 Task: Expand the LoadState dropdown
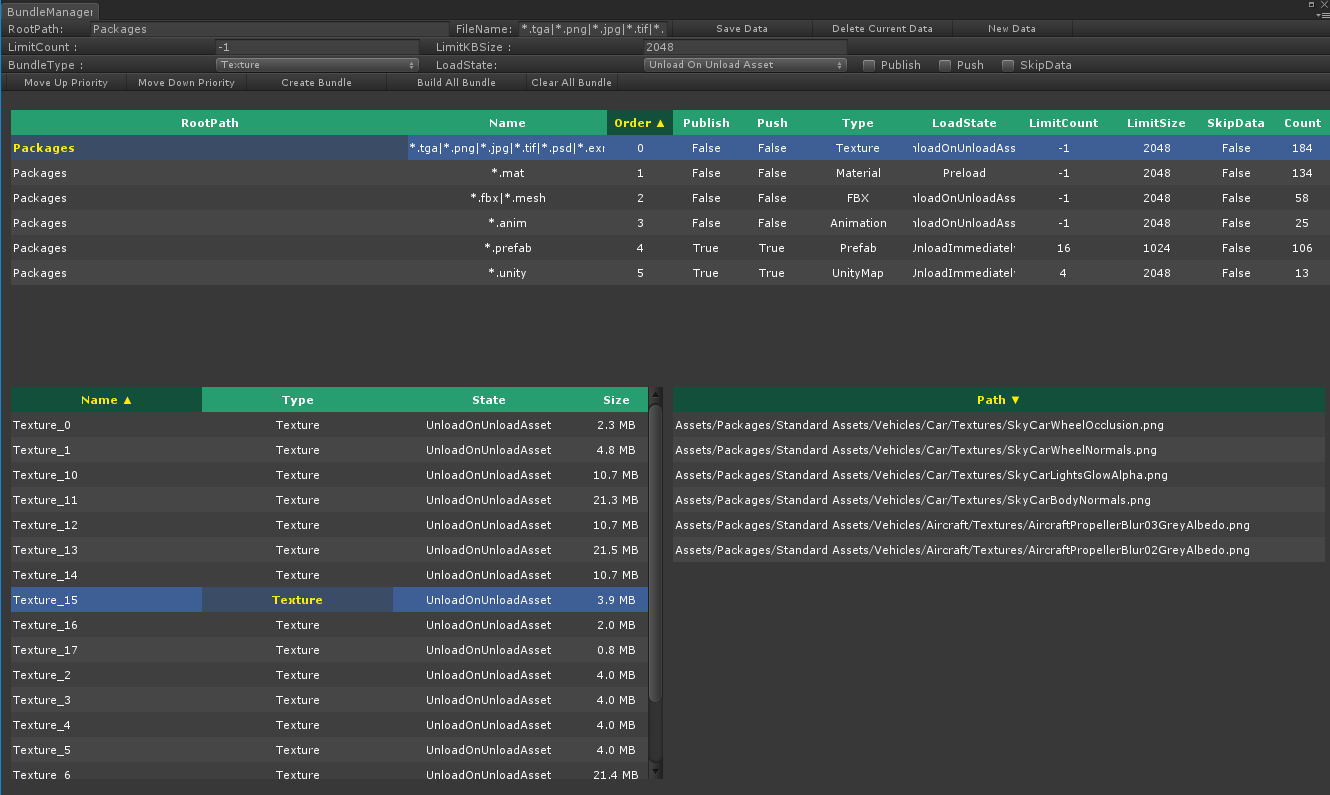745,65
